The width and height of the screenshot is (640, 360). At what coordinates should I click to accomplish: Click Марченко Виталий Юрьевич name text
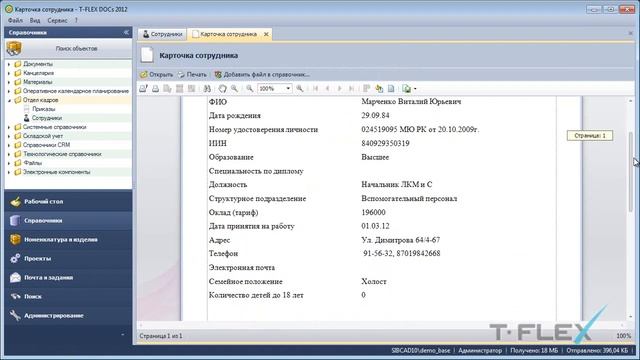(x=411, y=102)
